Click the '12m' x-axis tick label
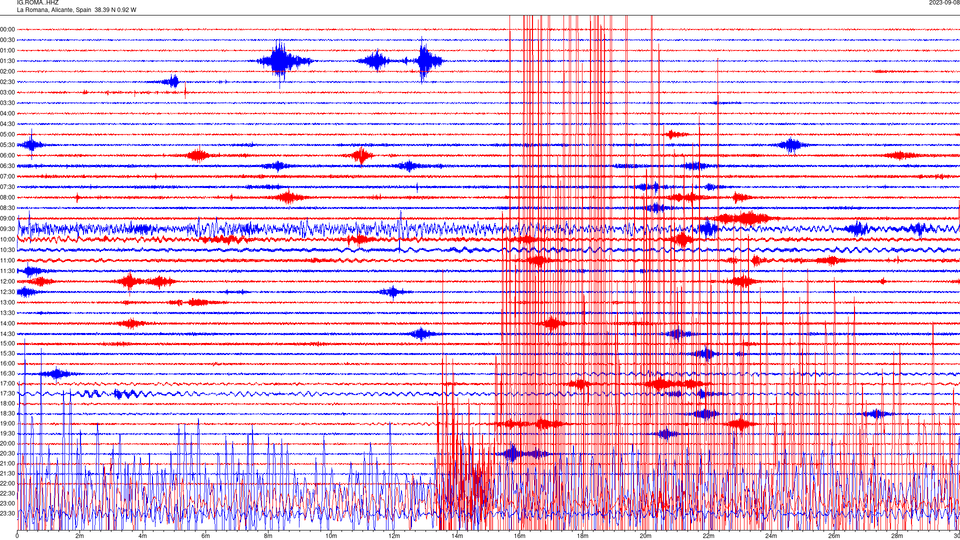The width and height of the screenshot is (960, 540). [x=394, y=536]
